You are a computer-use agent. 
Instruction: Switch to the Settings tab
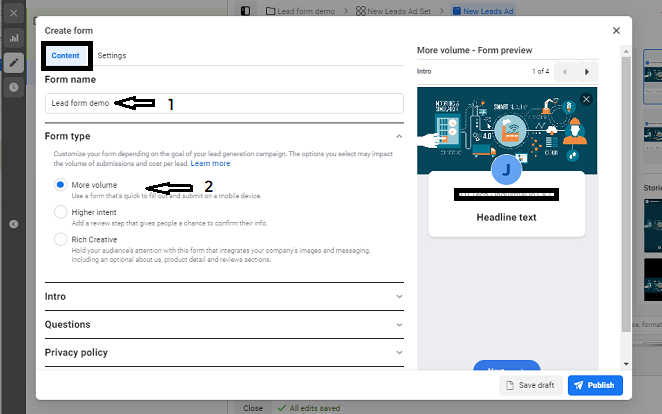coord(112,56)
